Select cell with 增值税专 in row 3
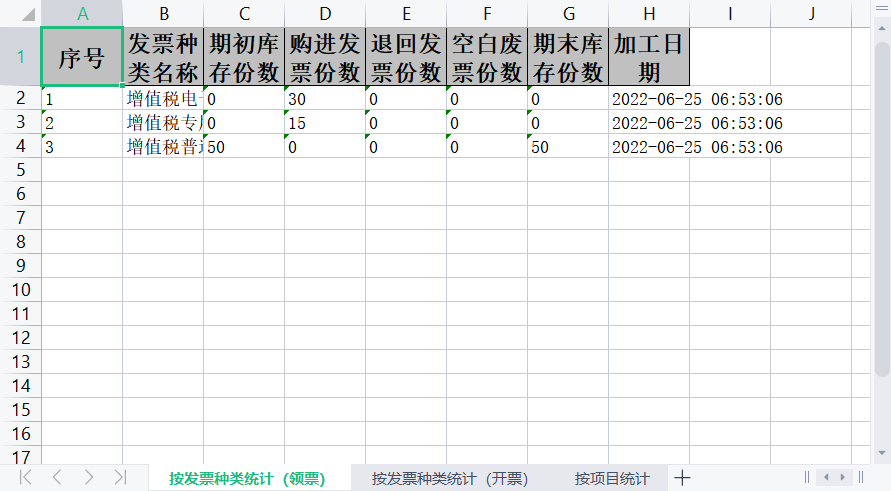891x491 pixels. pos(163,122)
